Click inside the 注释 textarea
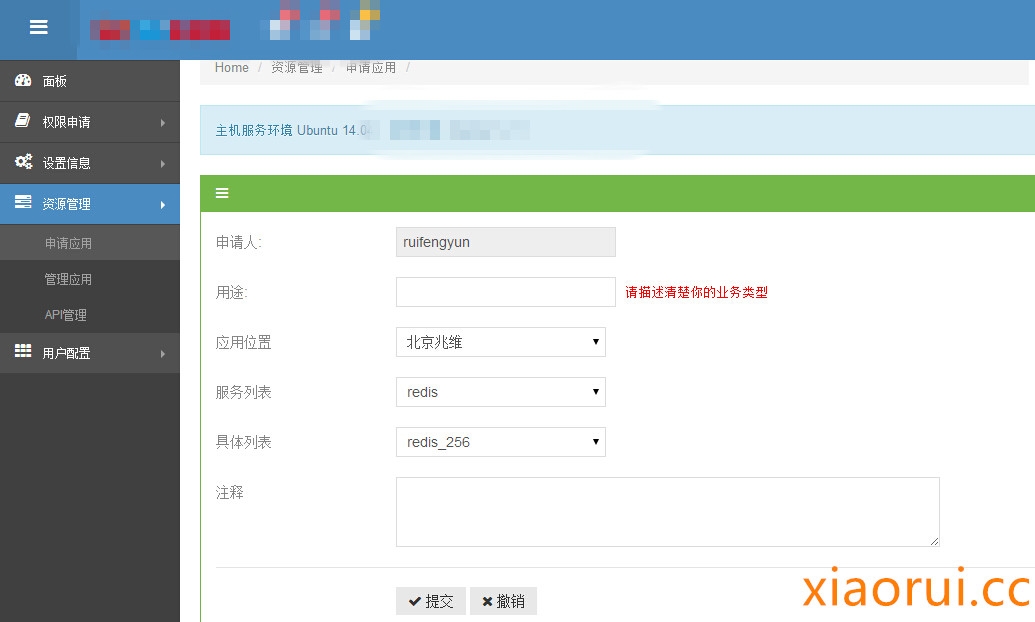1035x622 pixels. pos(667,512)
